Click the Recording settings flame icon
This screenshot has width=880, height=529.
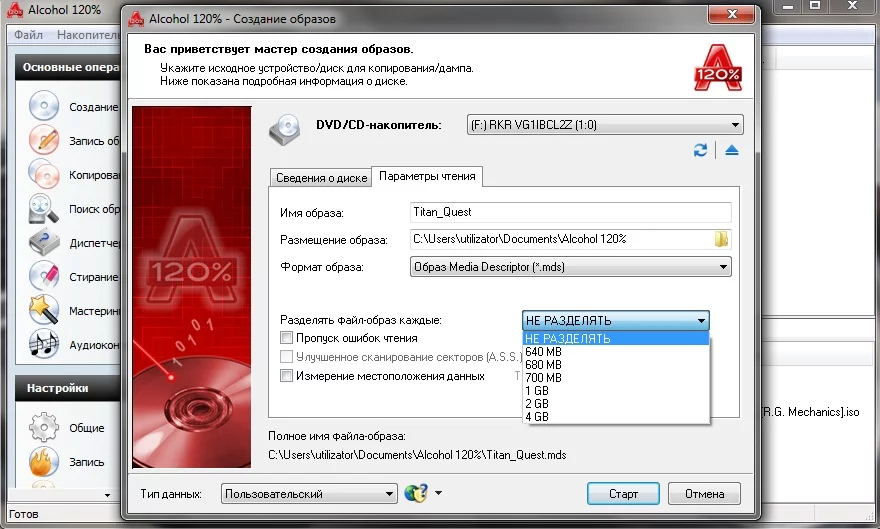coord(44,462)
